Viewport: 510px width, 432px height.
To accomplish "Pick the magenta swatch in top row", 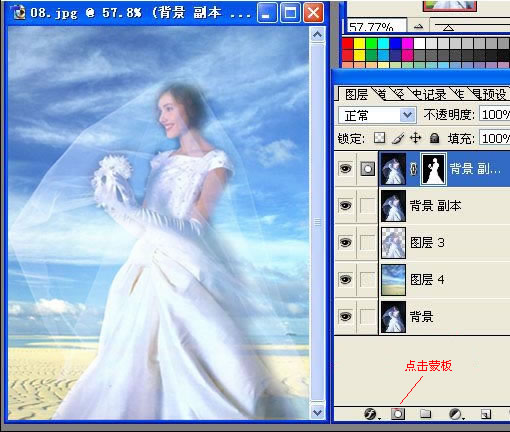I will (407, 44).
